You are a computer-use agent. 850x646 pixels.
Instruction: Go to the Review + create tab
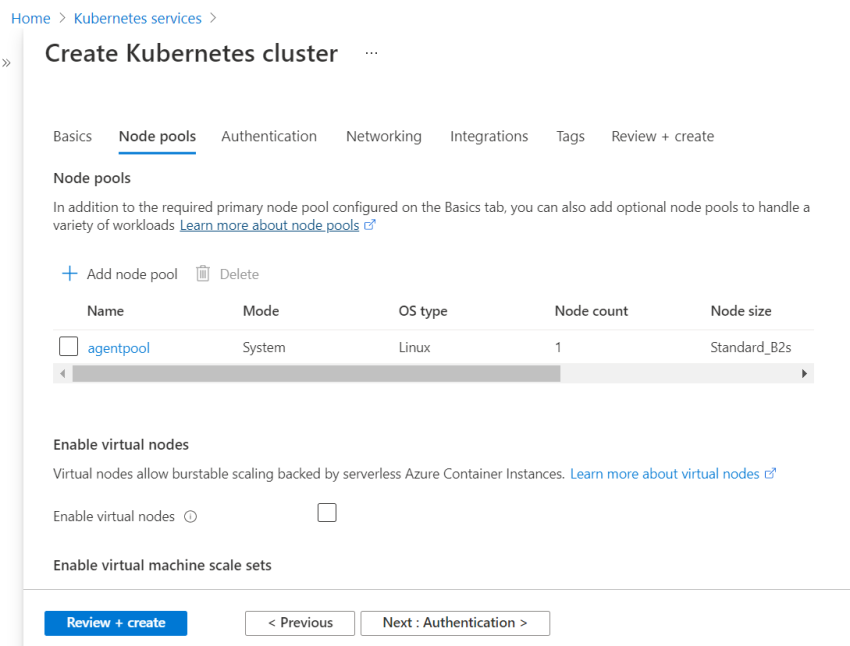click(x=662, y=136)
